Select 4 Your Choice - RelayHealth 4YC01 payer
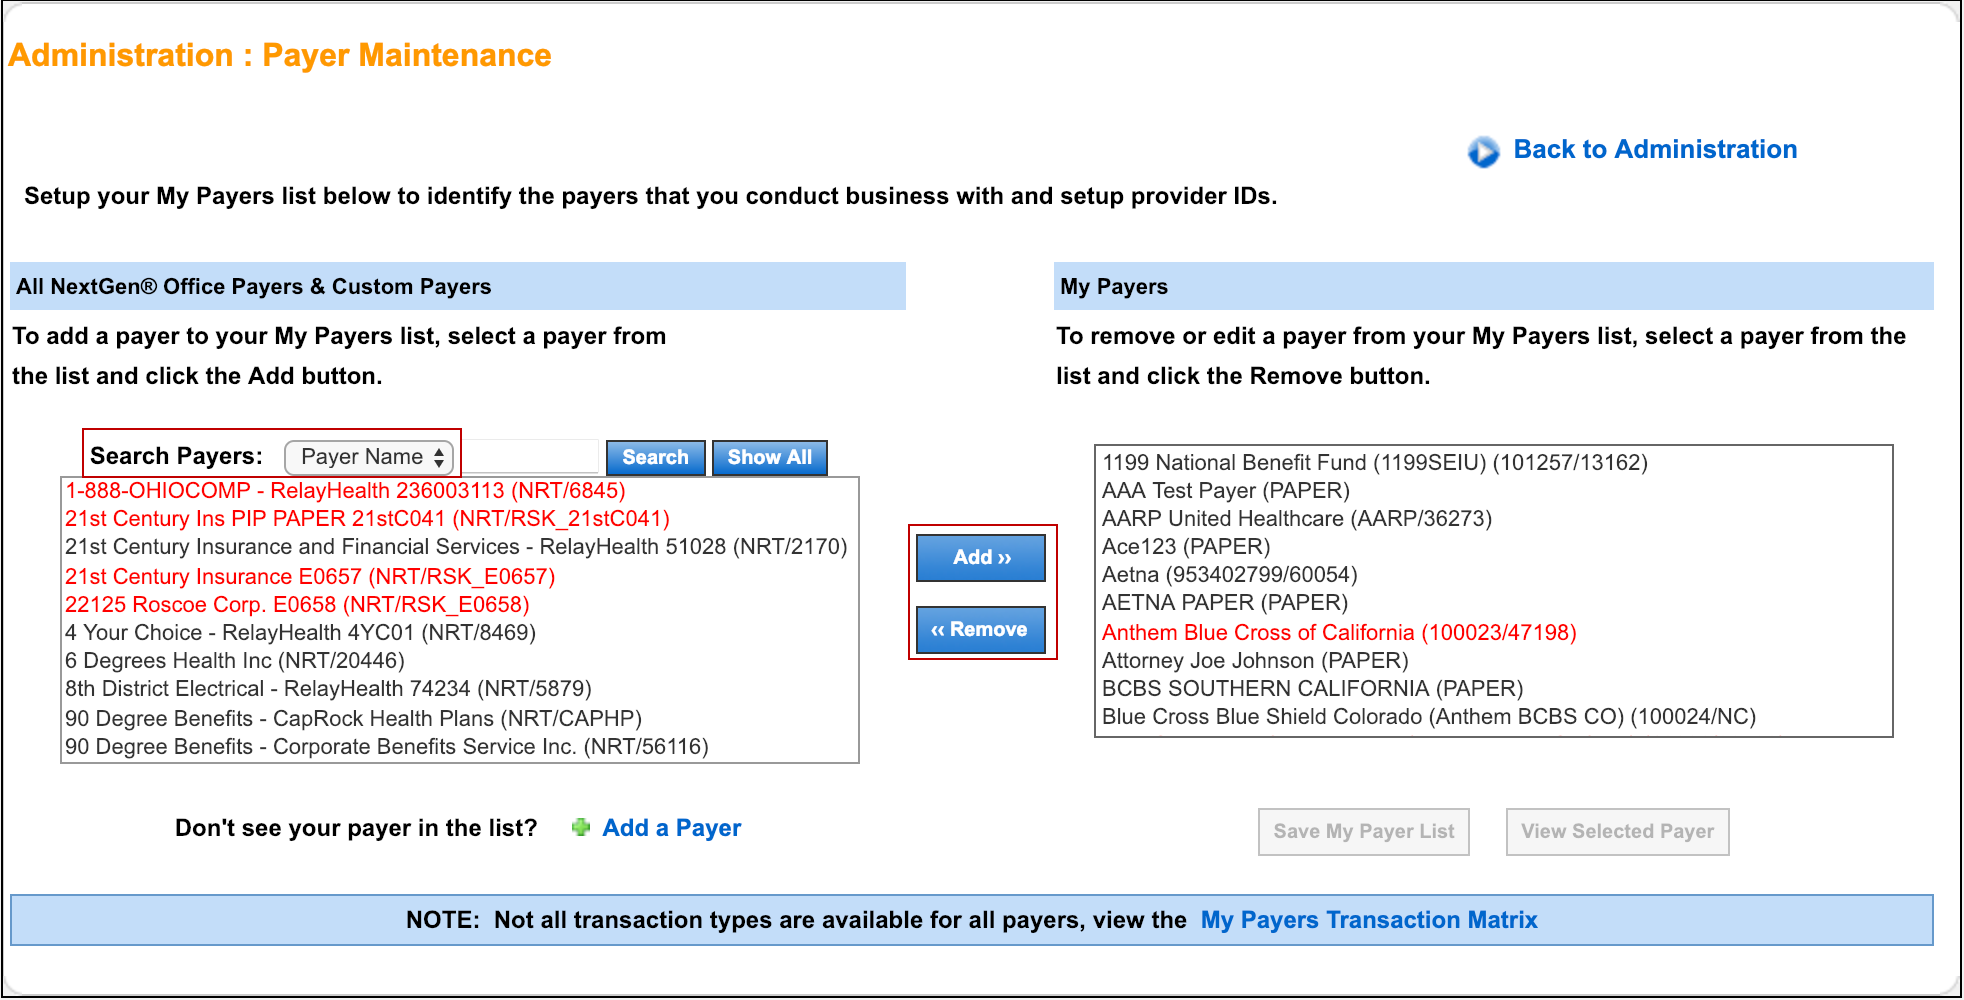Screen dimensions: 1964x1000 click(460, 633)
